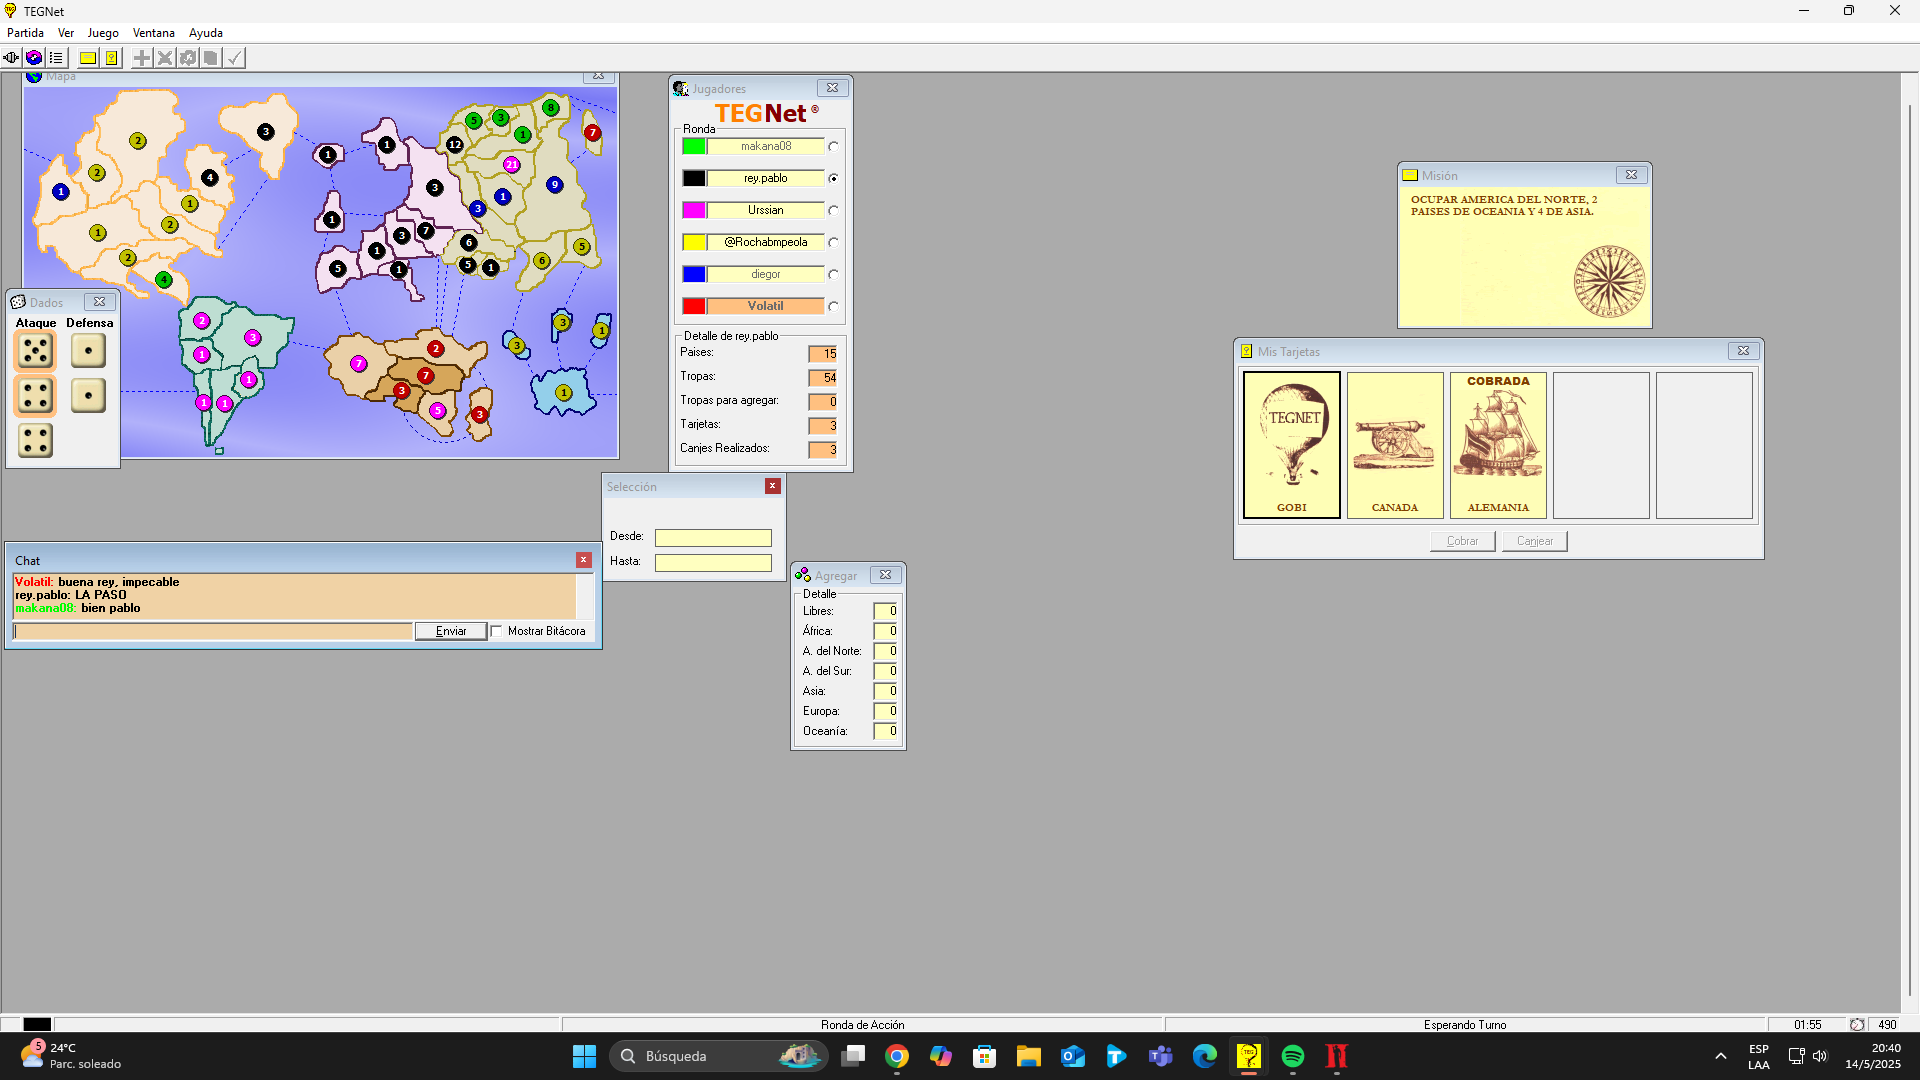Click the green makana08 color swatch

694,146
